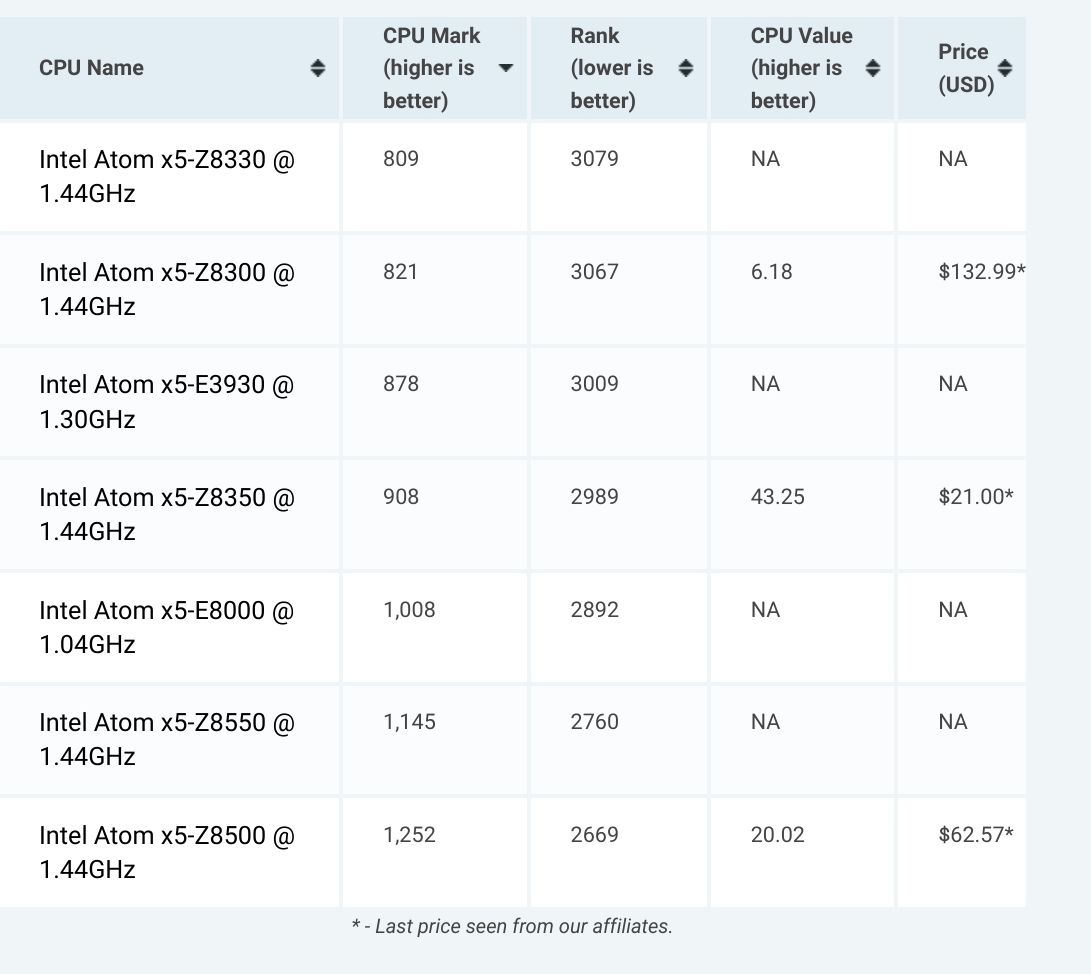Click the Intel Atom x5-Z8500 name

tap(167, 852)
